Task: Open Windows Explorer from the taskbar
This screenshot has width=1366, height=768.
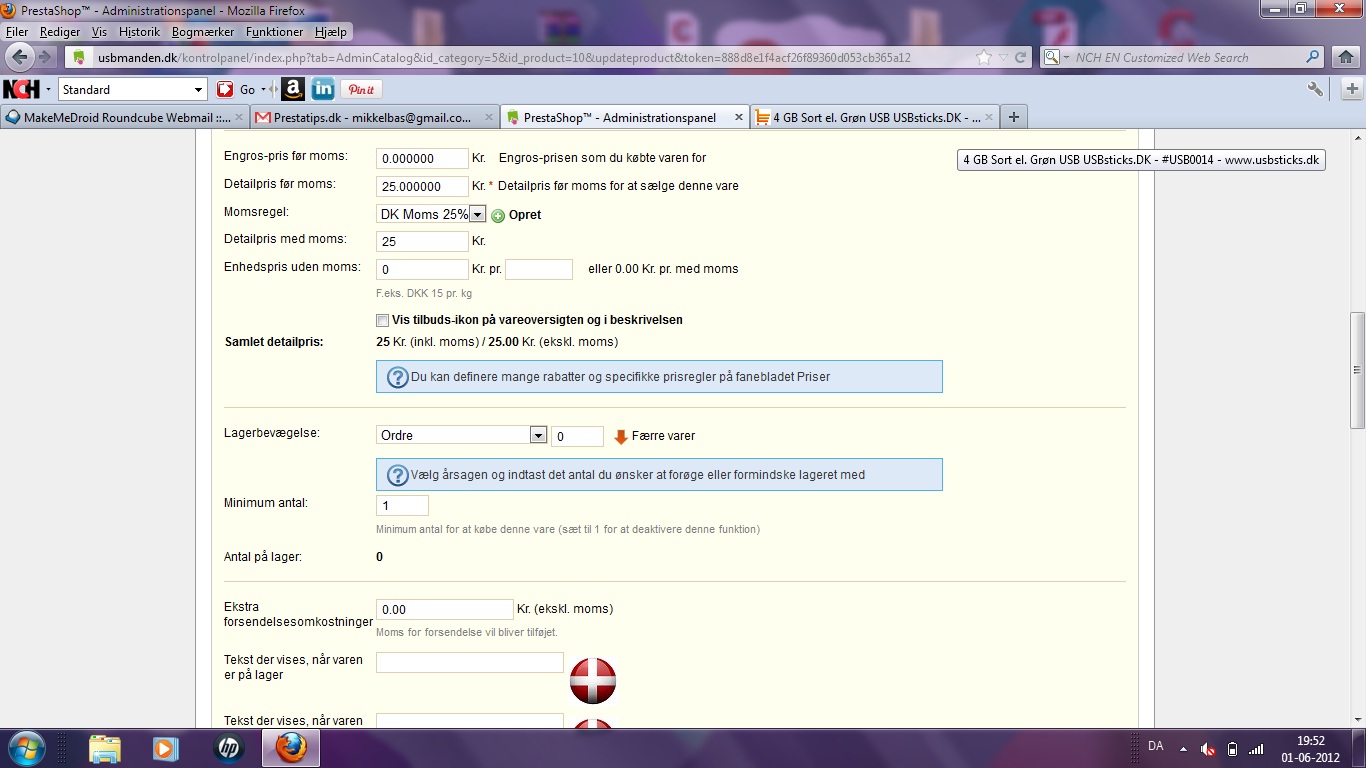Action: click(105, 748)
